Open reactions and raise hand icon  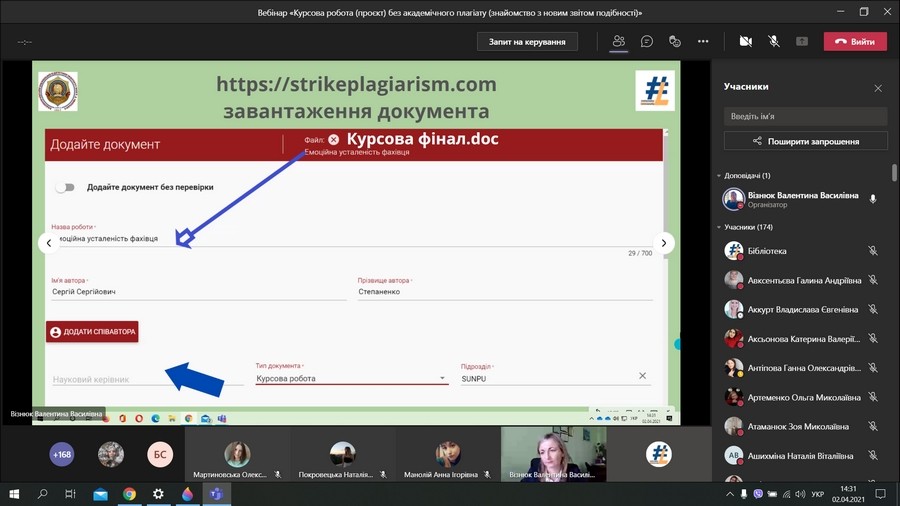[675, 41]
